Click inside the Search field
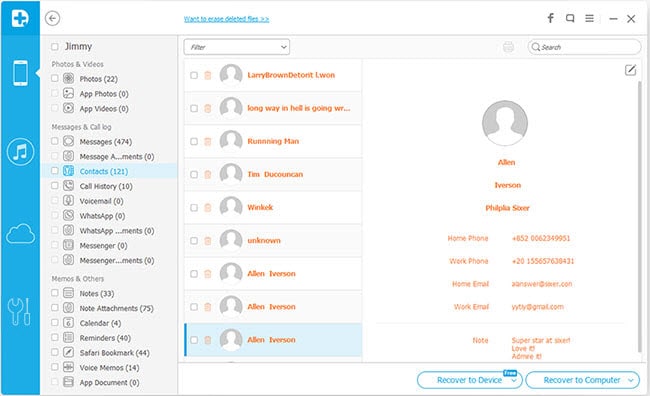This screenshot has width=650, height=396. (584, 47)
